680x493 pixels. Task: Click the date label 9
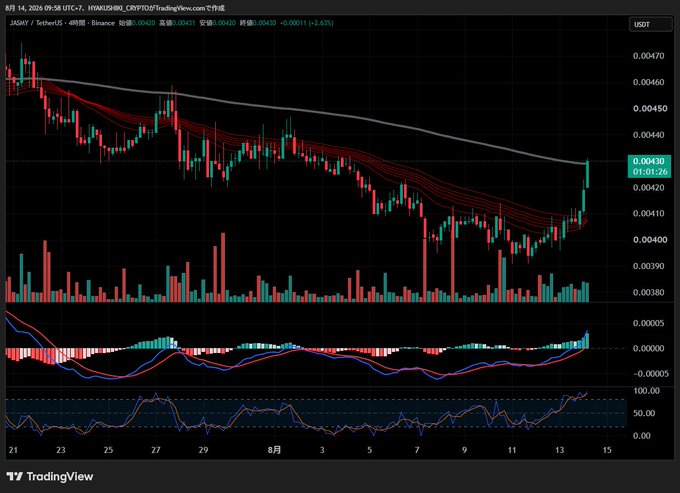464,450
